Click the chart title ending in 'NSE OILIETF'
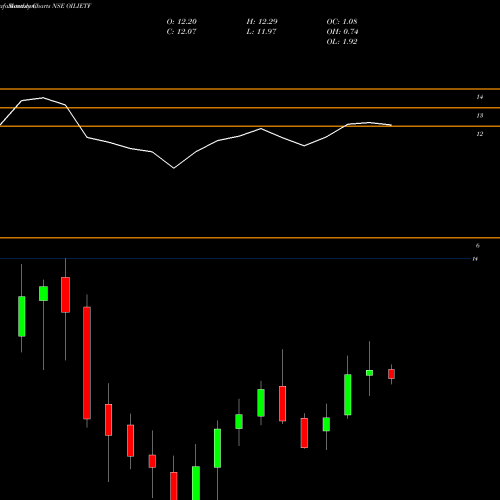The image size is (500, 500). tap(46, 6)
